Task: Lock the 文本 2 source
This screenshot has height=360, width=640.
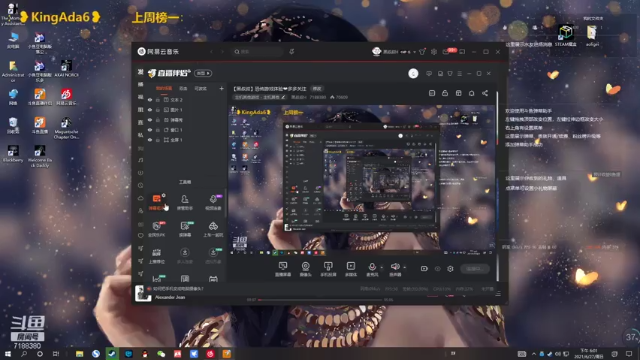Action: (158, 100)
